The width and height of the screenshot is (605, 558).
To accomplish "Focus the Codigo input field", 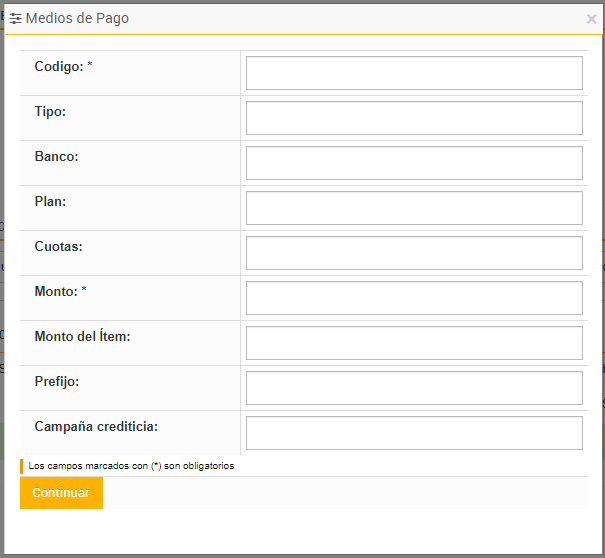I will (414, 73).
